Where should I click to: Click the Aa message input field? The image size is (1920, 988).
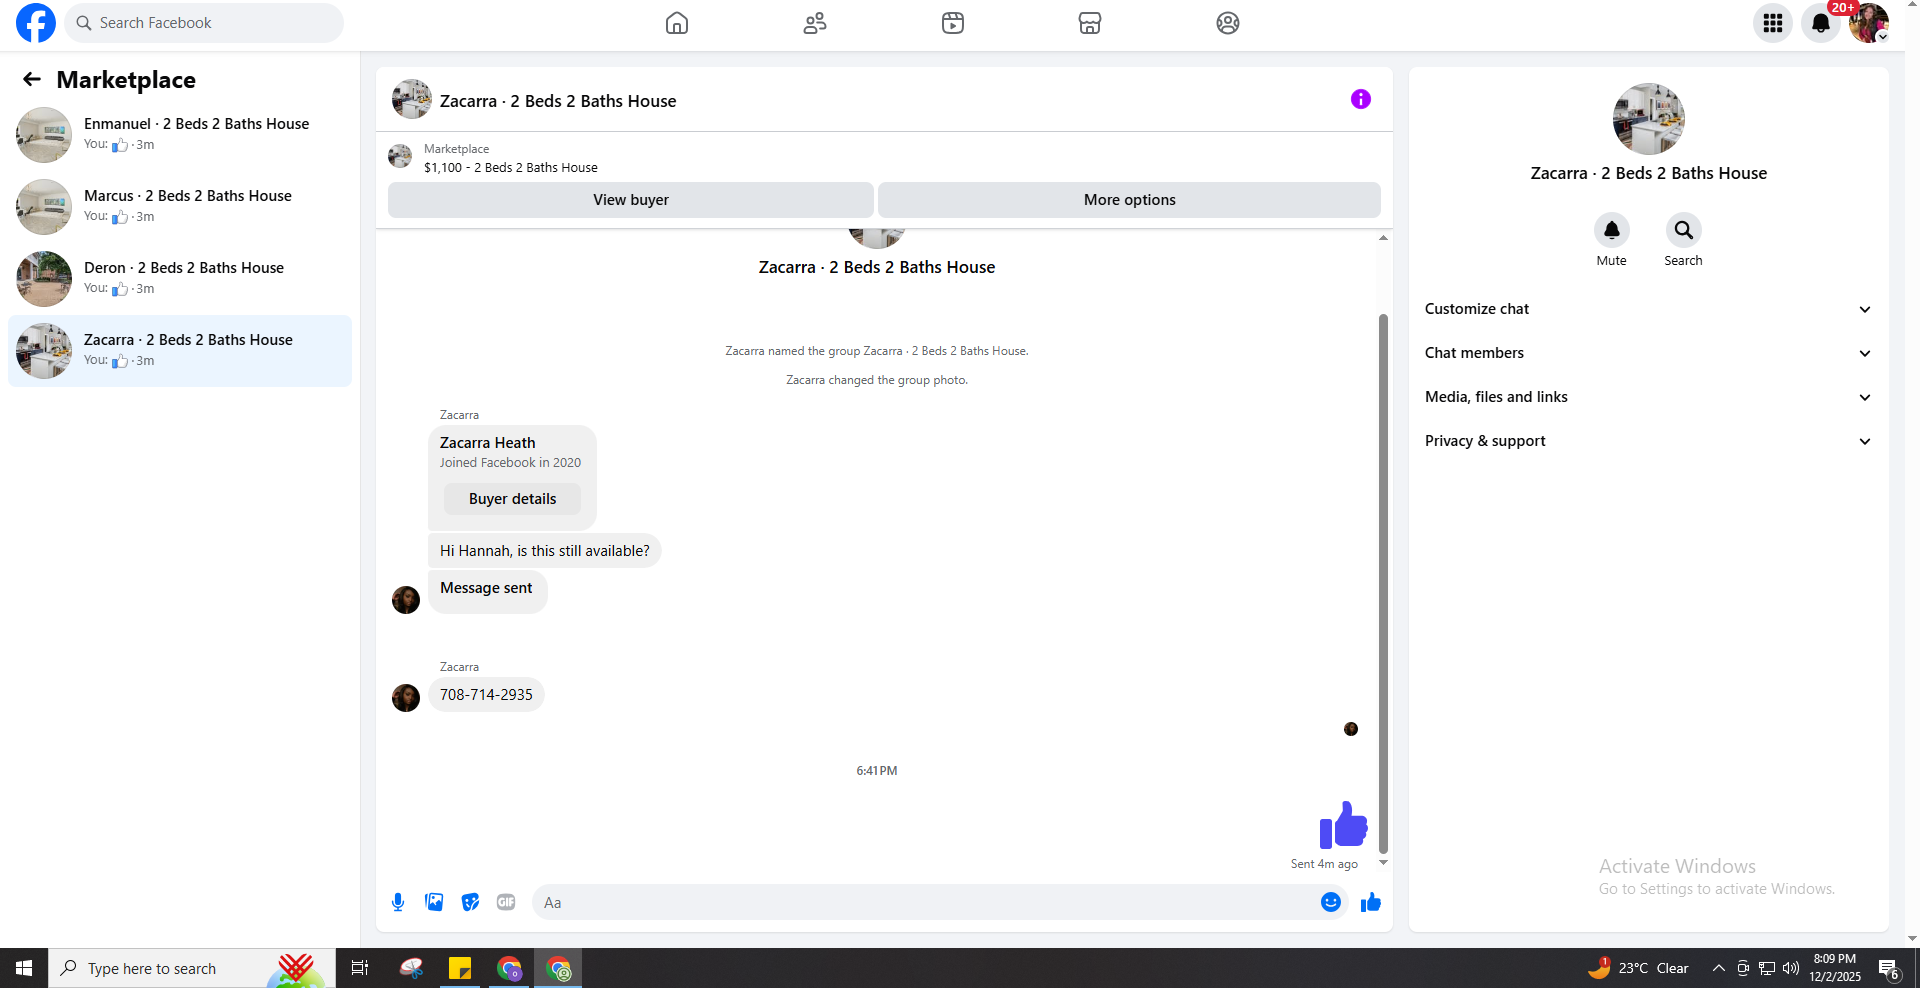coord(925,902)
